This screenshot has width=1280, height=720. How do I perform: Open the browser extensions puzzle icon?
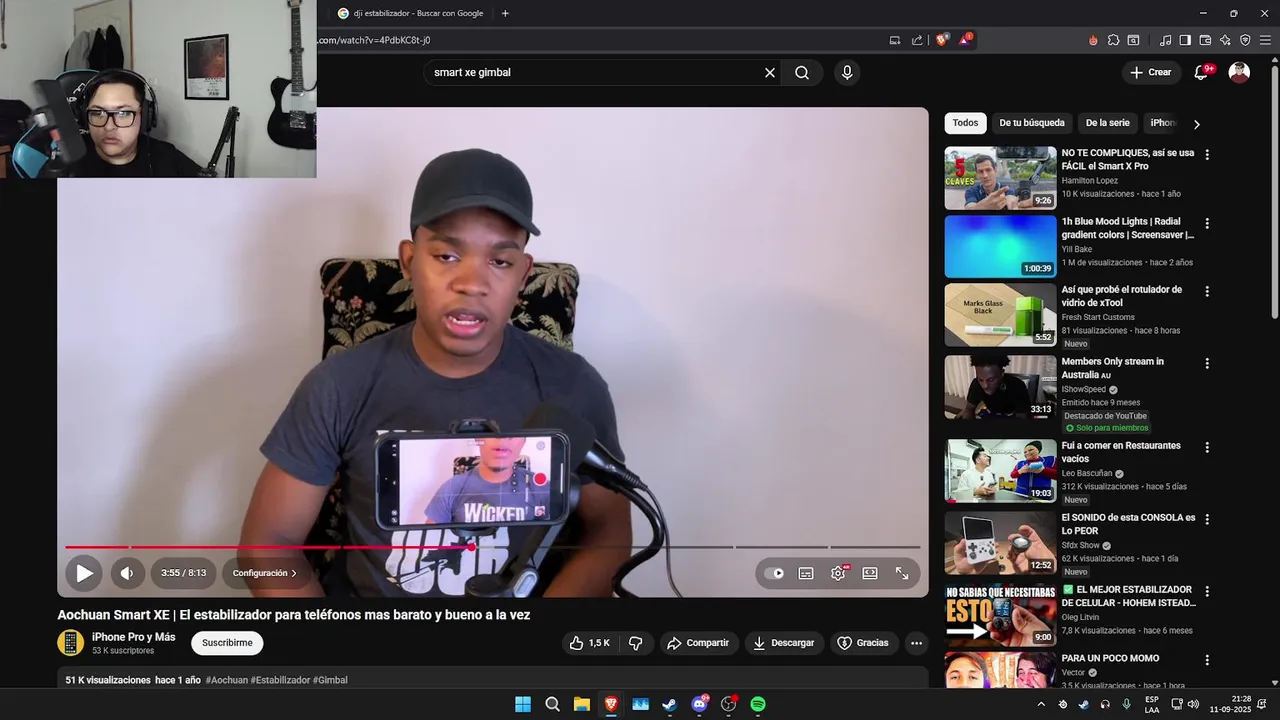[x=1113, y=40]
